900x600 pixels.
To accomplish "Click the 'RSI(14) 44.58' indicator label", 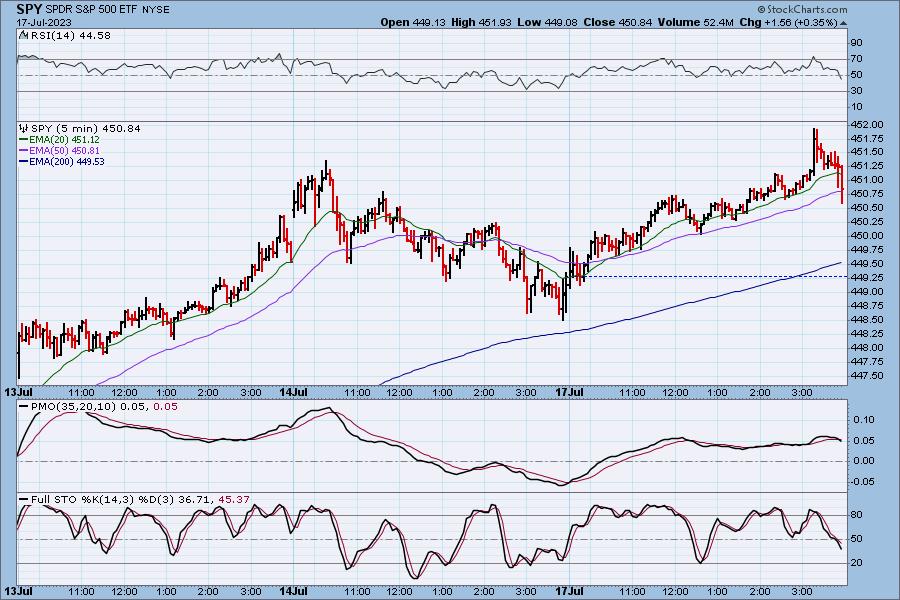I will [71, 35].
